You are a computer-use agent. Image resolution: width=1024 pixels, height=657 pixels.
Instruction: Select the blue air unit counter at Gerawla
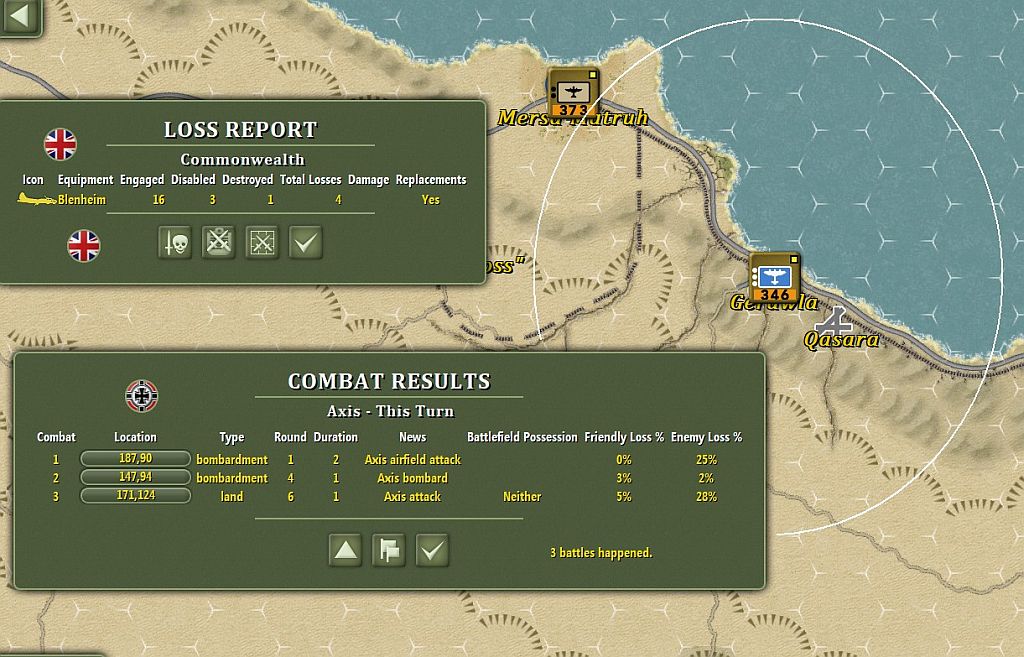tap(775, 278)
